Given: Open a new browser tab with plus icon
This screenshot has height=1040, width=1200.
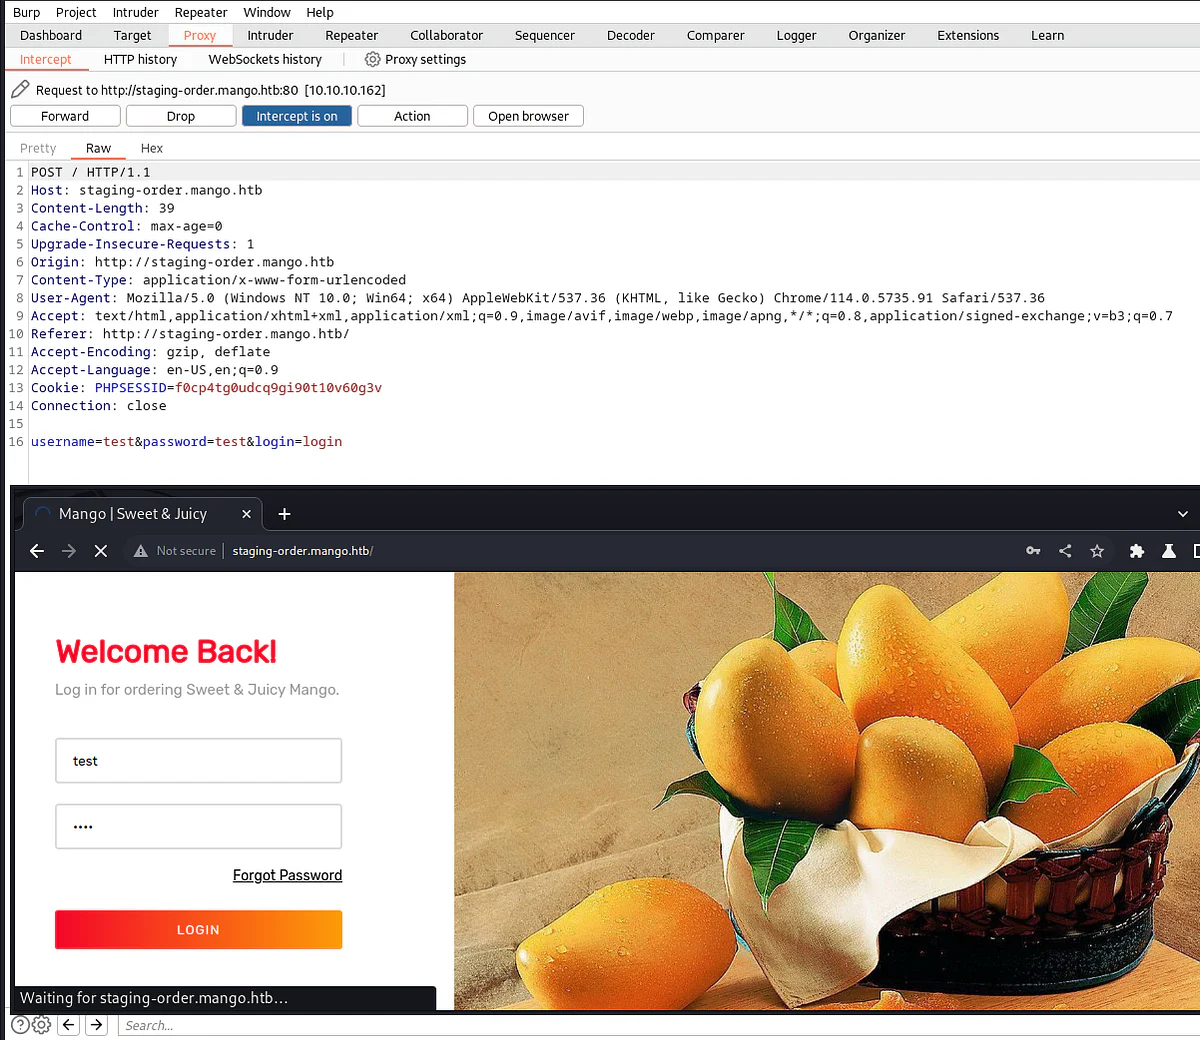Looking at the screenshot, I should pyautogui.click(x=284, y=514).
